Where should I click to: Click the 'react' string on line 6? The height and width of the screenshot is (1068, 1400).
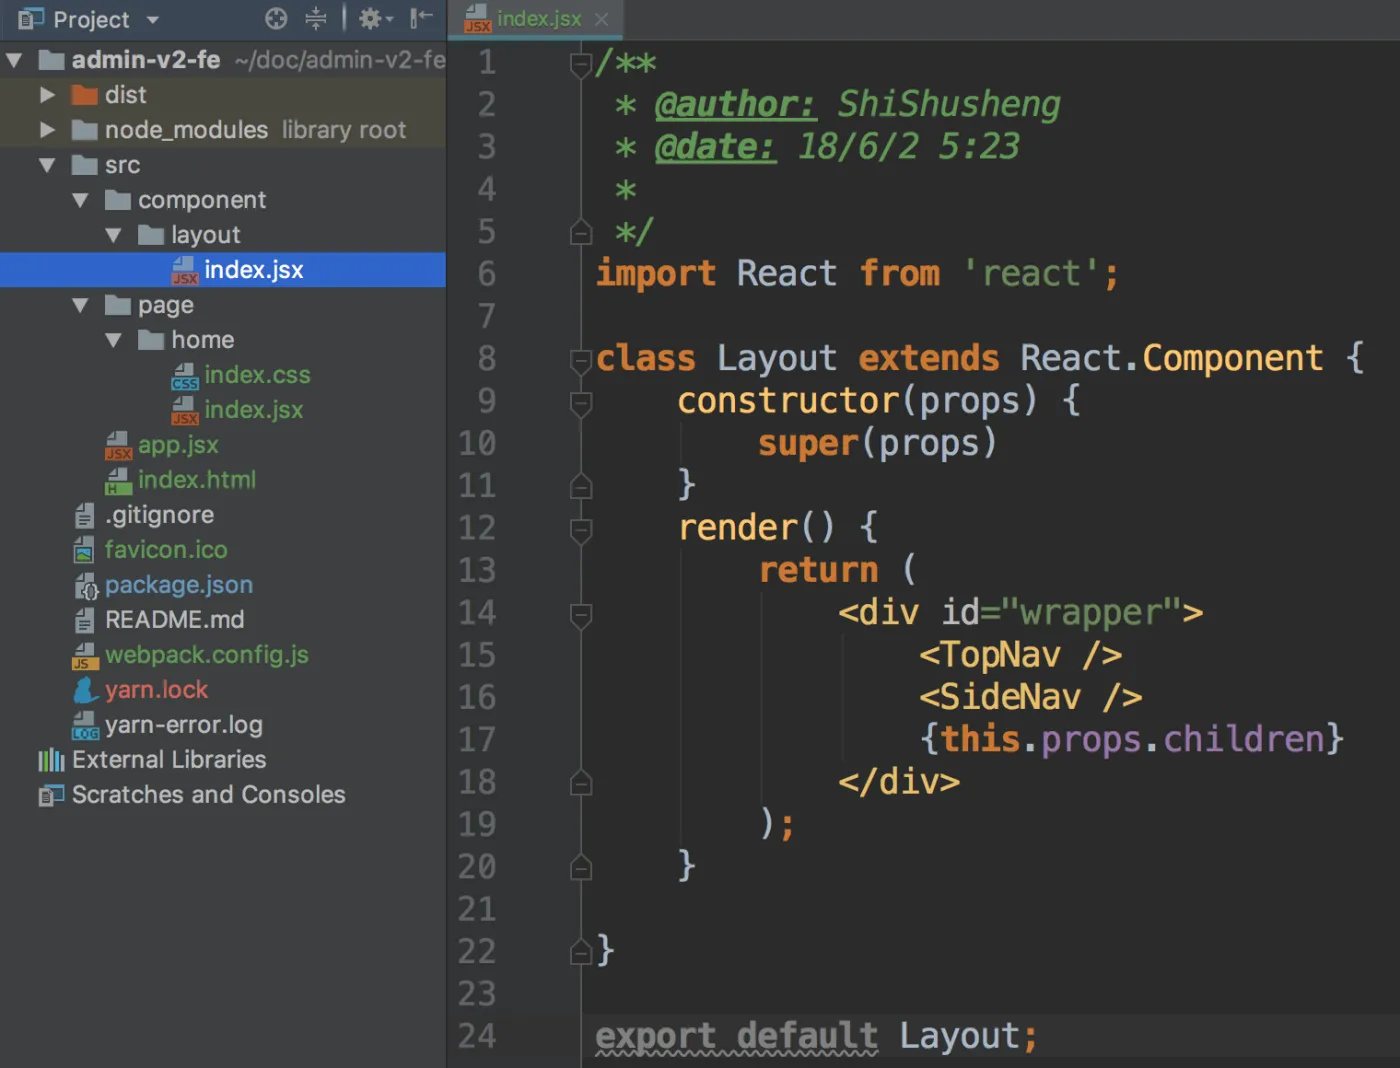(x=1030, y=273)
